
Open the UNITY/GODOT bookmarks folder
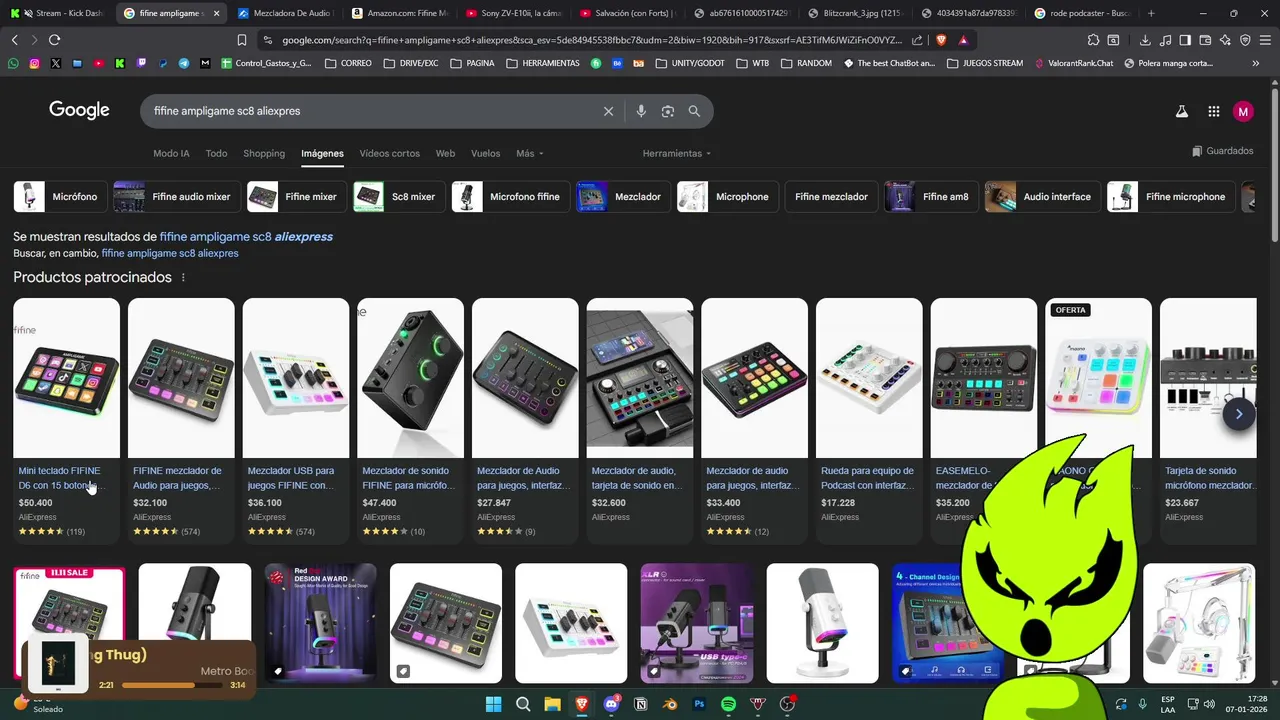[690, 63]
